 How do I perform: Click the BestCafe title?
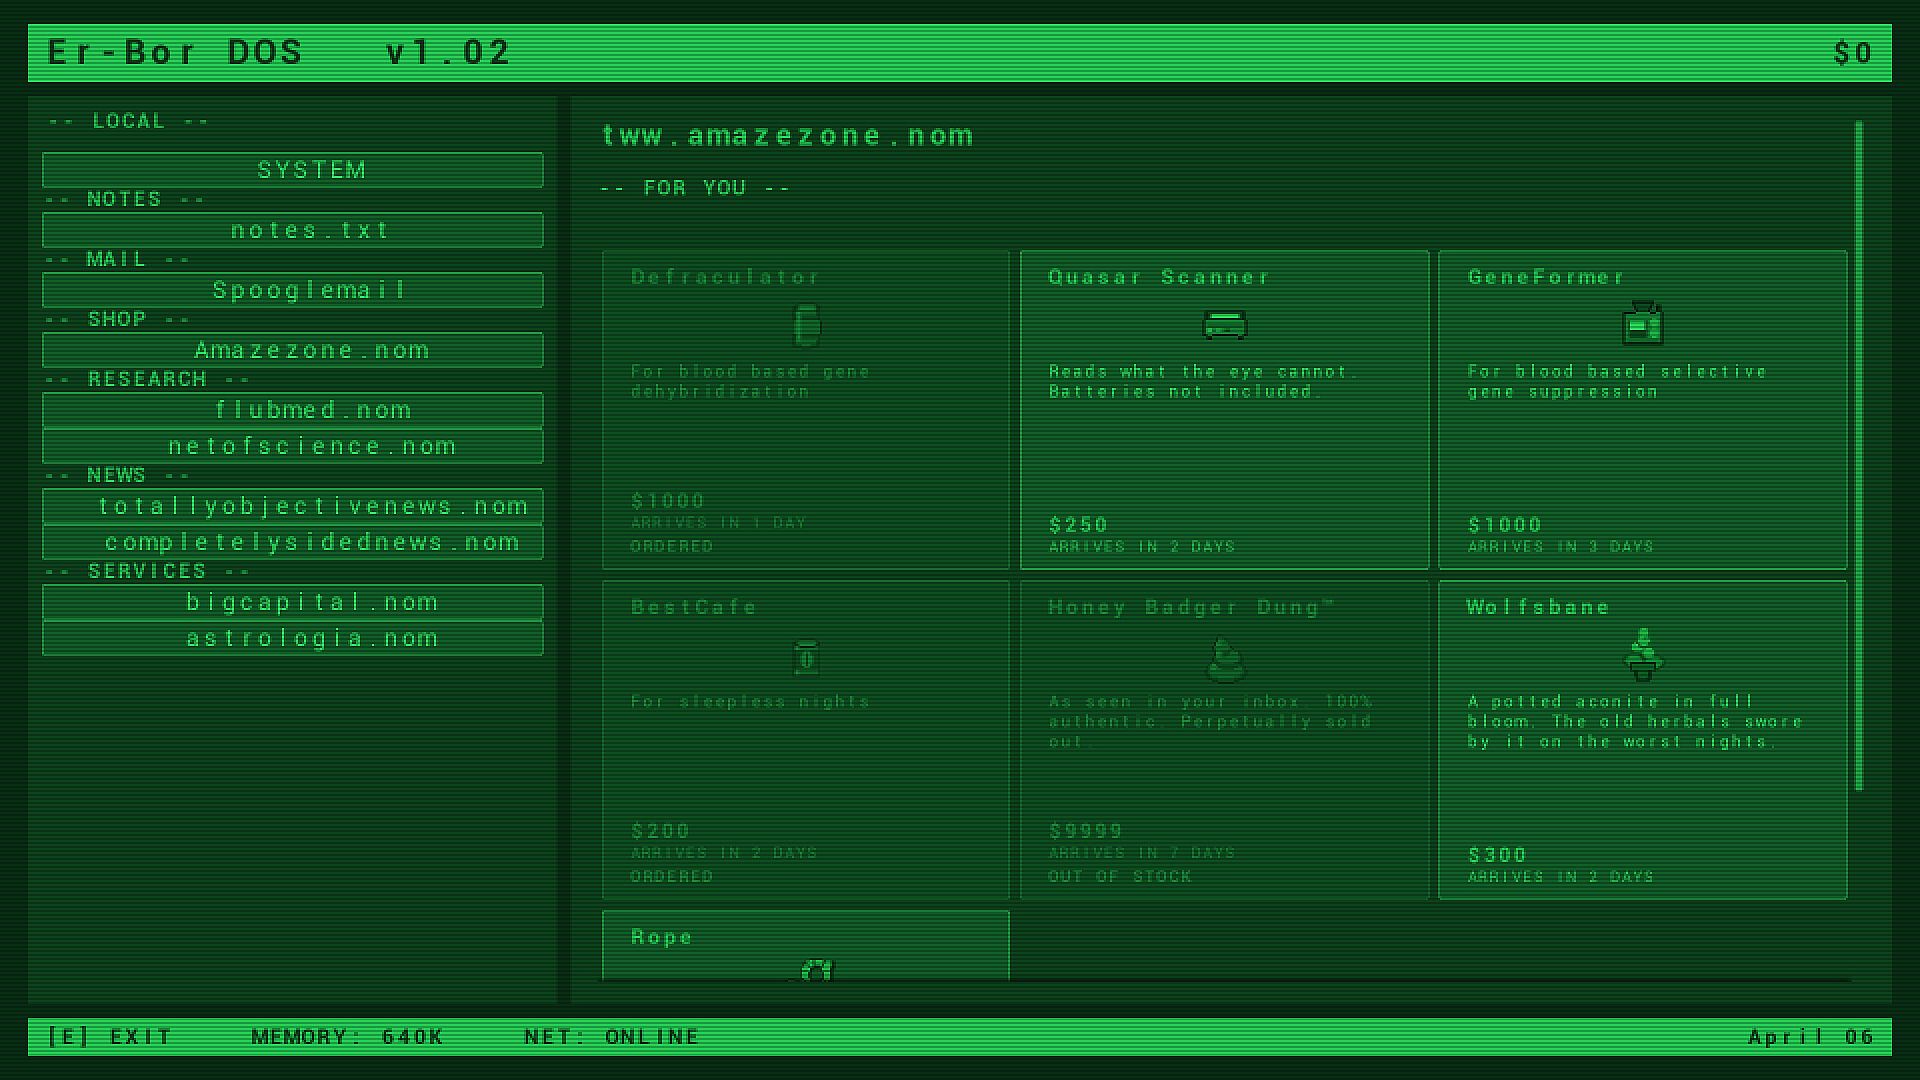click(x=694, y=607)
